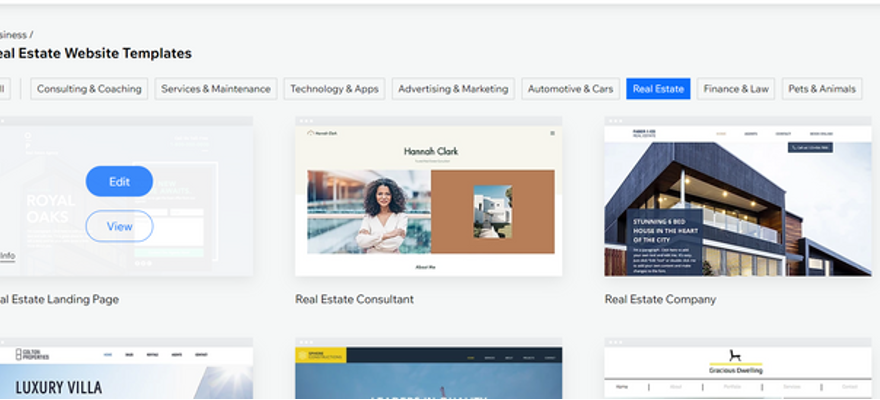Open the Technology & Apps category

[334, 89]
